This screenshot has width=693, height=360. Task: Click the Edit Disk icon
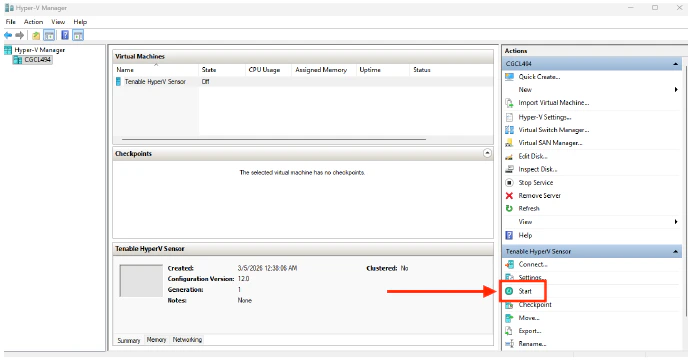point(509,156)
